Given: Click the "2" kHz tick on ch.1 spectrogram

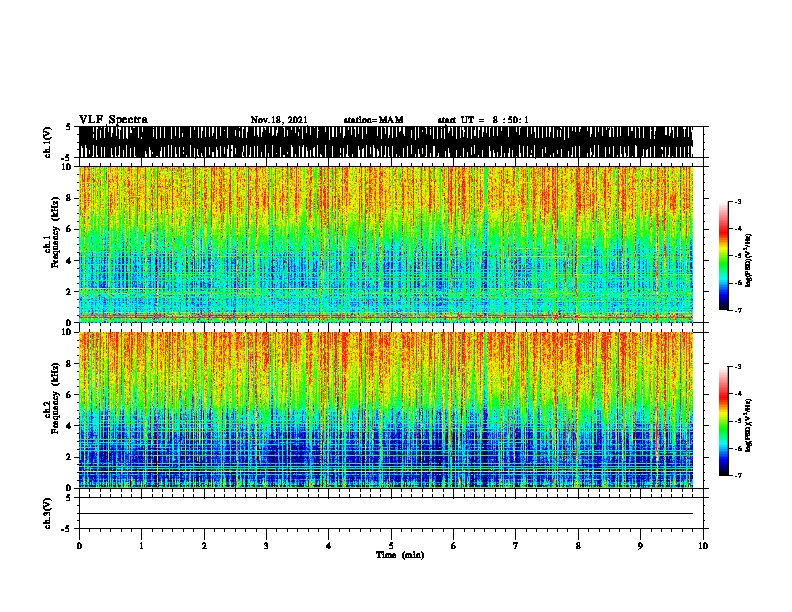Looking at the screenshot, I should pos(70,291).
